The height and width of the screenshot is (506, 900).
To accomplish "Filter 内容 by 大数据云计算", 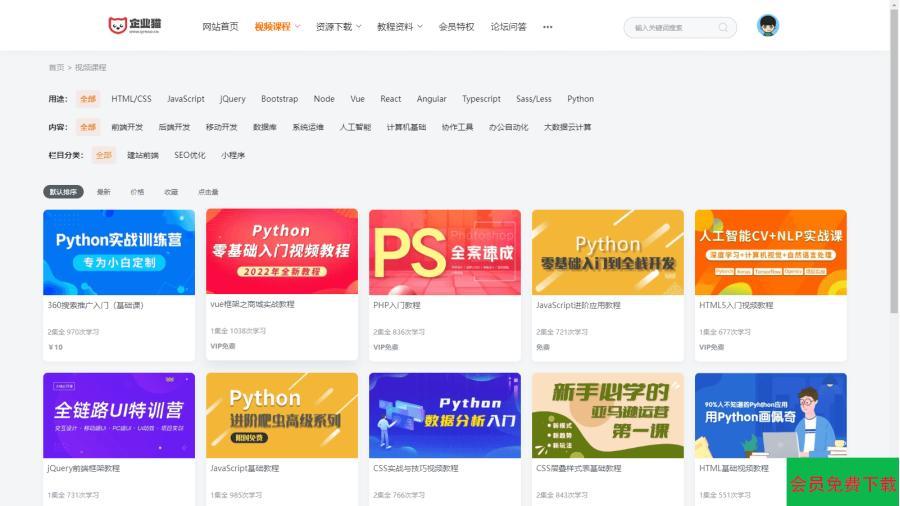I will (568, 127).
